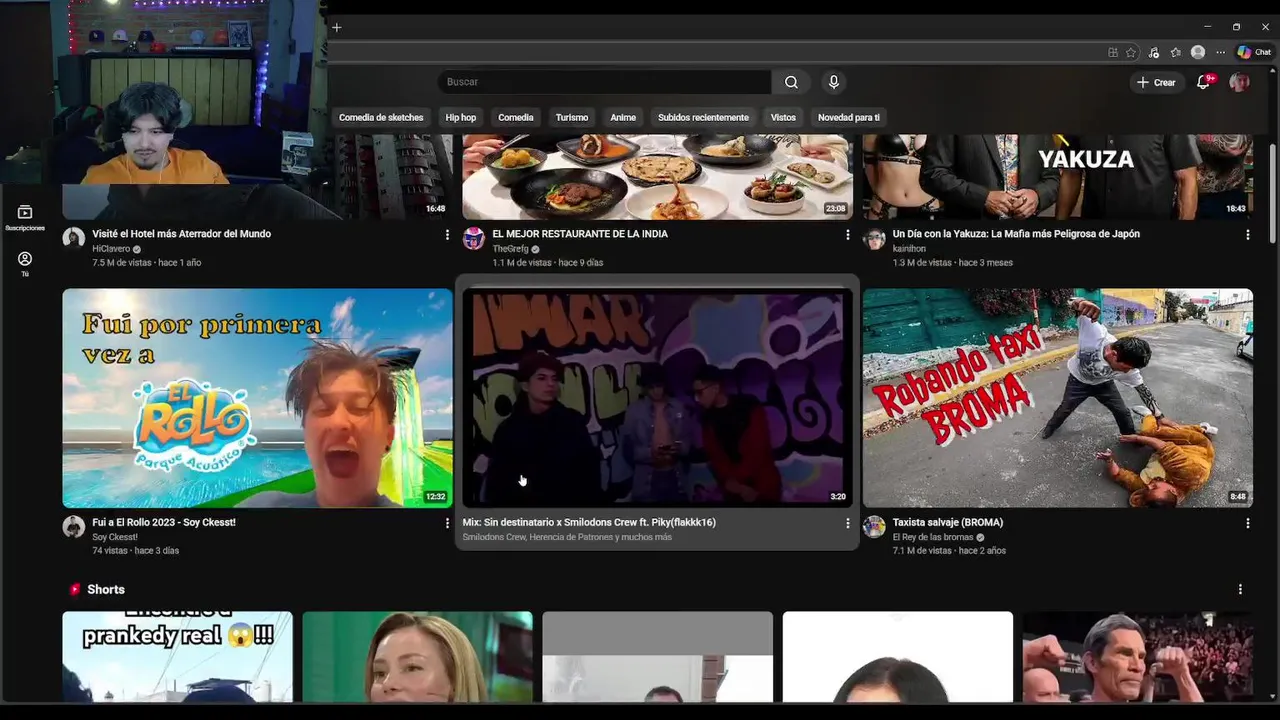Viewport: 1280px width, 720px height.
Task: Select the Vistos filter chip
Action: 783,117
